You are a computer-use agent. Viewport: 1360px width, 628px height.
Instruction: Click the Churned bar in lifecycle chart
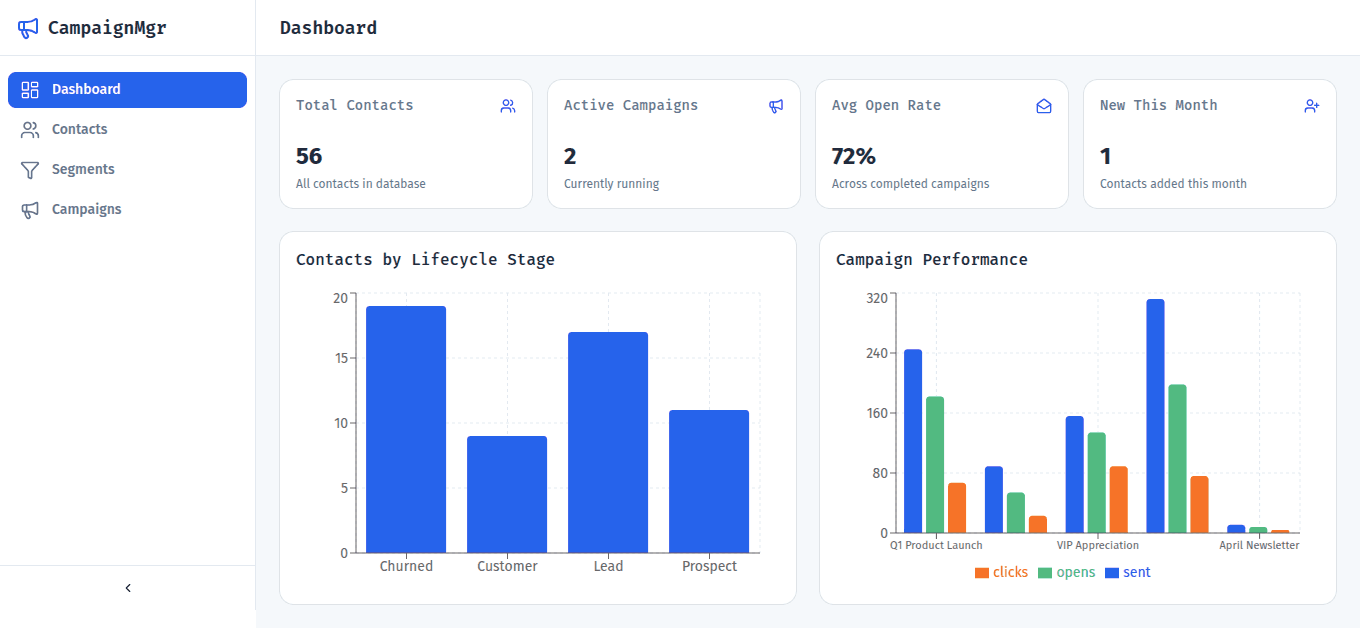[406, 430]
